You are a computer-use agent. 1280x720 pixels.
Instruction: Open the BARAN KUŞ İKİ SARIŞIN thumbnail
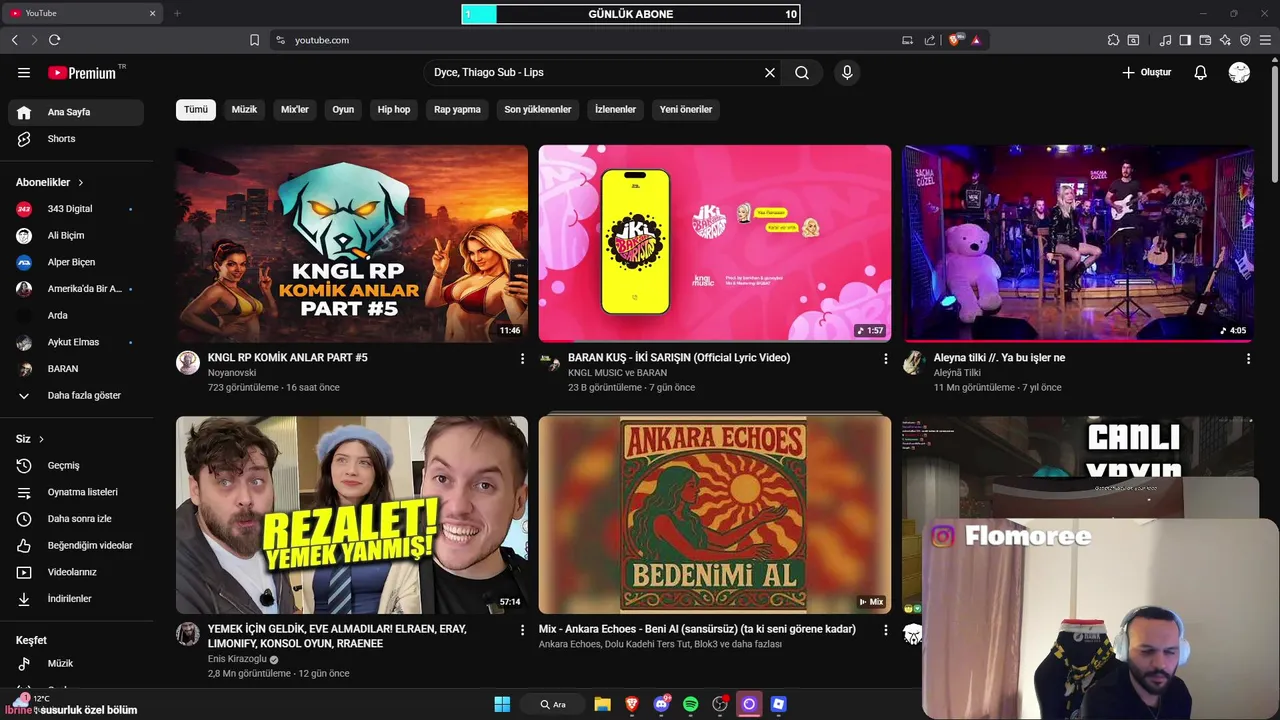pyautogui.click(x=715, y=244)
